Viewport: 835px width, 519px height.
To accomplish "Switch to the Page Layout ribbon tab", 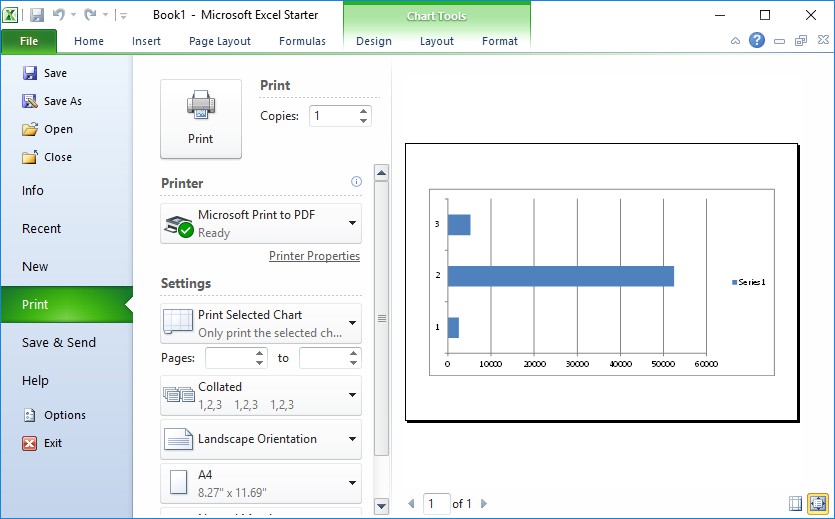I will (220, 41).
